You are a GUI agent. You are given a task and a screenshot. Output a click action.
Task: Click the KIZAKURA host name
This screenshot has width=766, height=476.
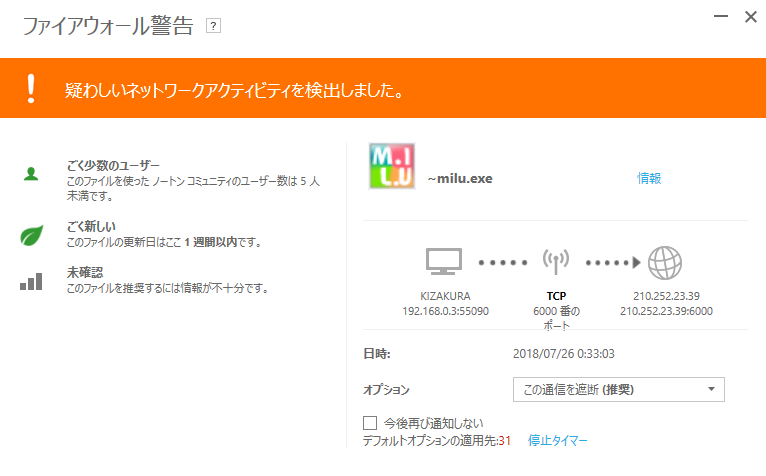[446, 296]
